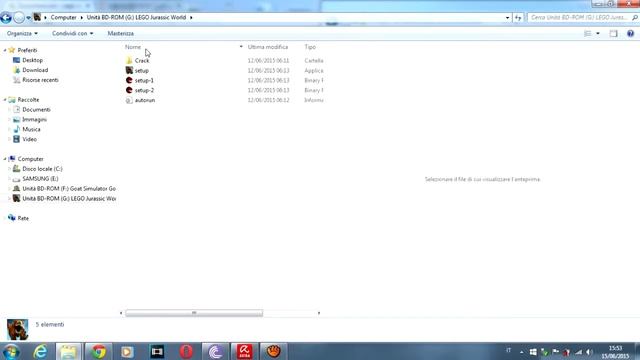
Task: Click the LEGO Jurassic World breadcrumb segment
Action: point(136,18)
